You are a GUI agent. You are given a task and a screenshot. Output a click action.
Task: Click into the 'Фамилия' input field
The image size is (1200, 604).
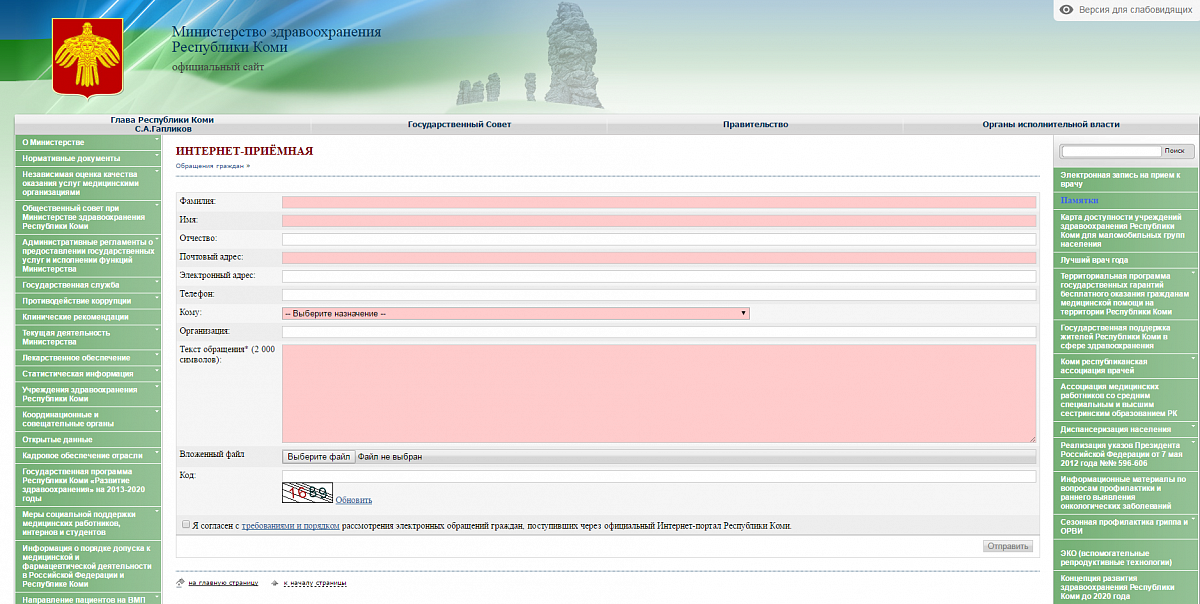pyautogui.click(x=658, y=202)
